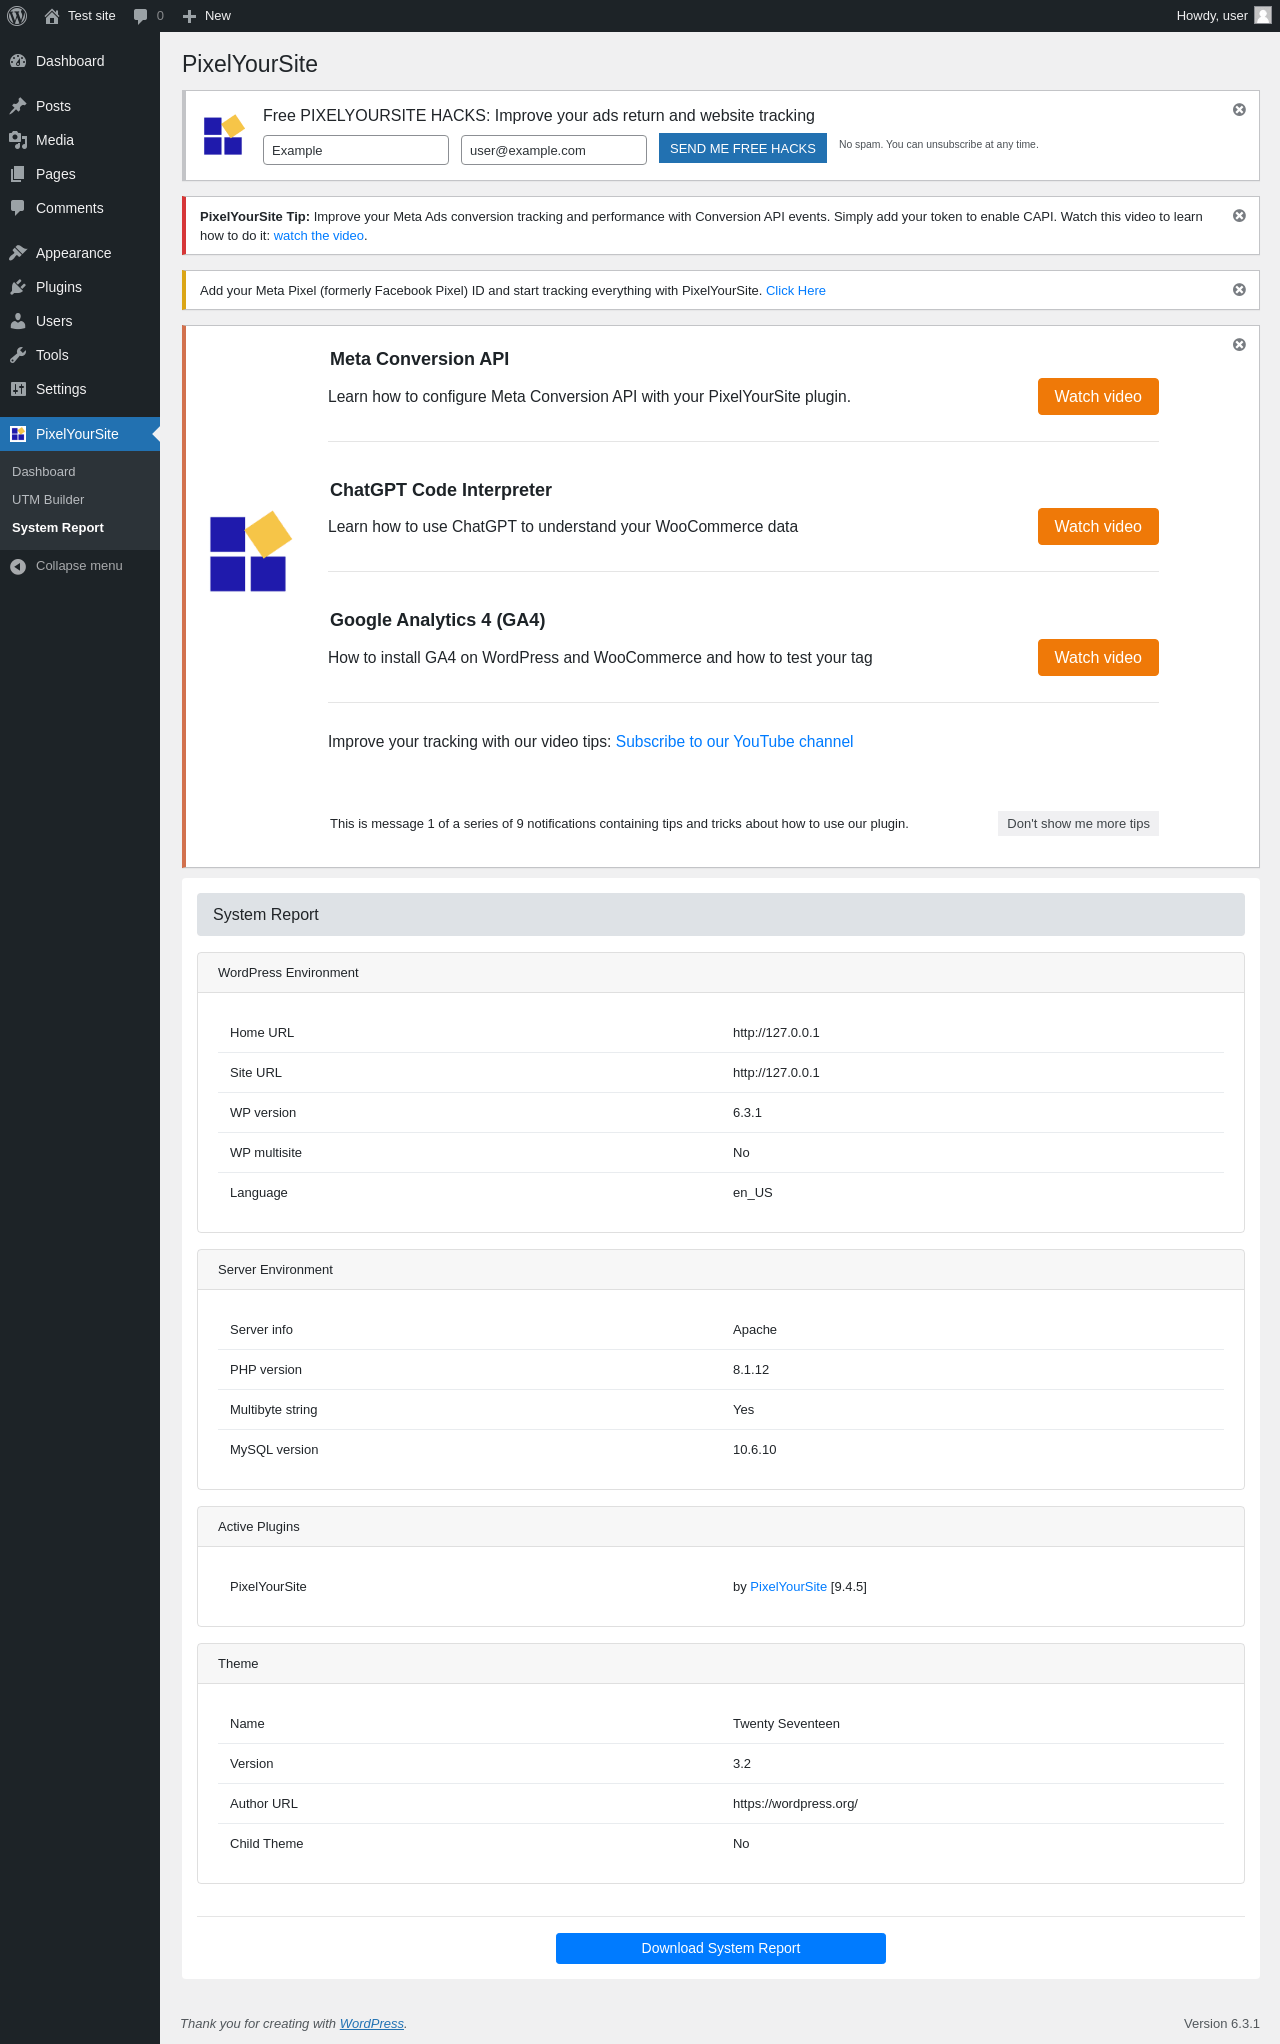Screen dimensions: 1280x2044
Task: Watch video for Meta Conversion API
Action: tap(1098, 397)
